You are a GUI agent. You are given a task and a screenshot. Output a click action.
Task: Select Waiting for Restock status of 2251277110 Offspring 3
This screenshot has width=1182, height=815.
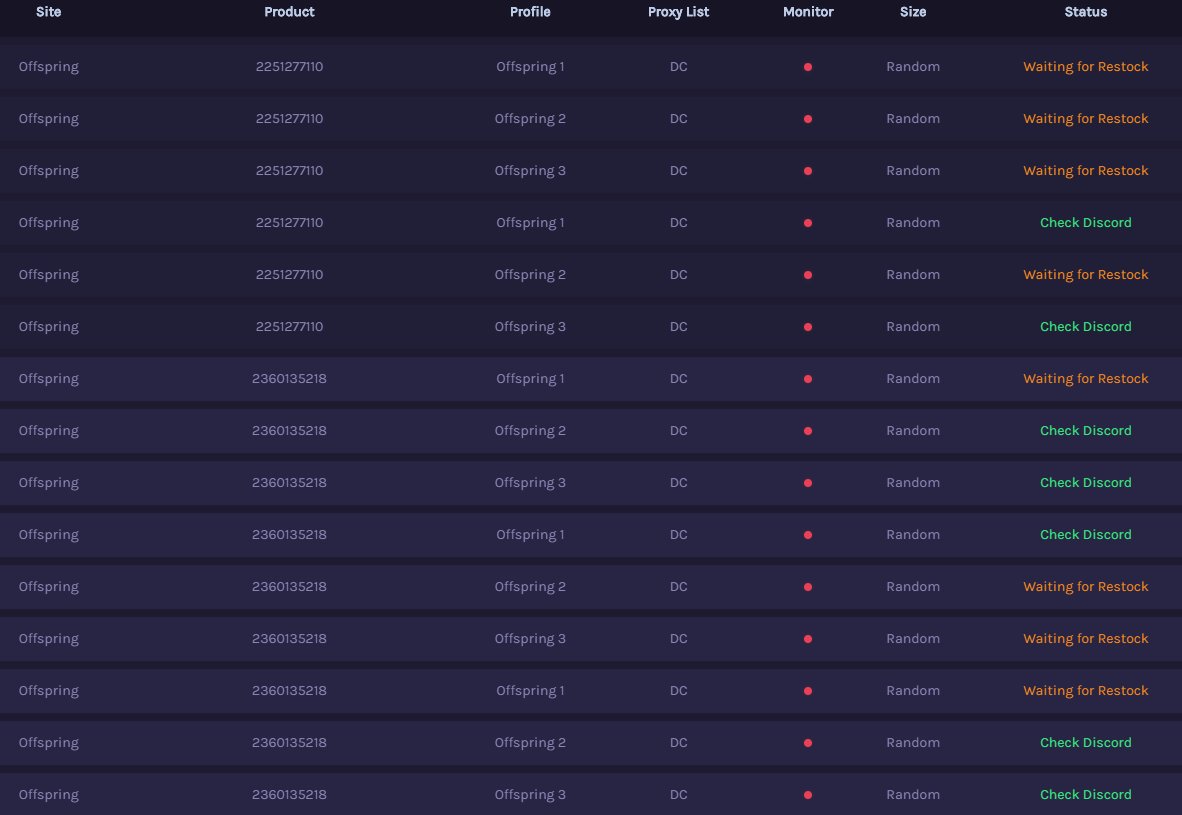pyautogui.click(x=1086, y=170)
